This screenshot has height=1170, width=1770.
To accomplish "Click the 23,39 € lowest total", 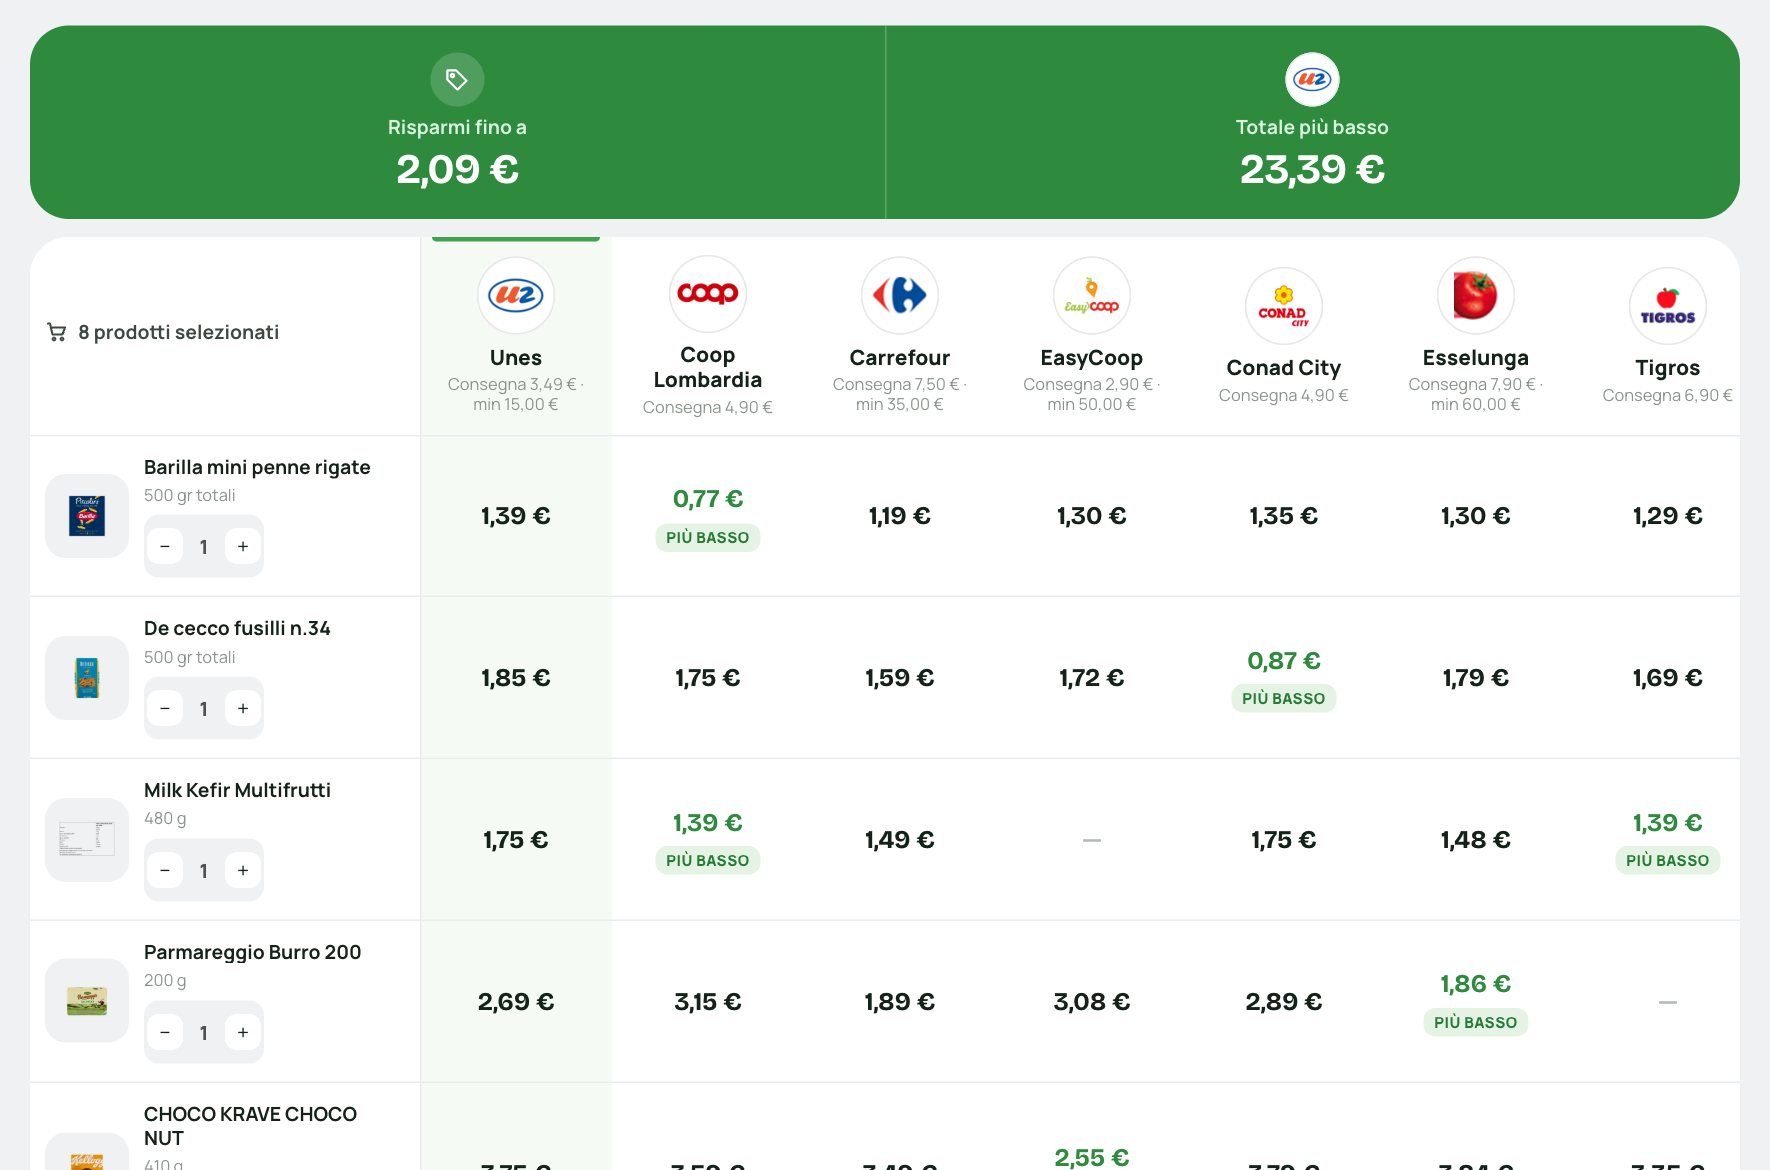I will [x=1312, y=169].
